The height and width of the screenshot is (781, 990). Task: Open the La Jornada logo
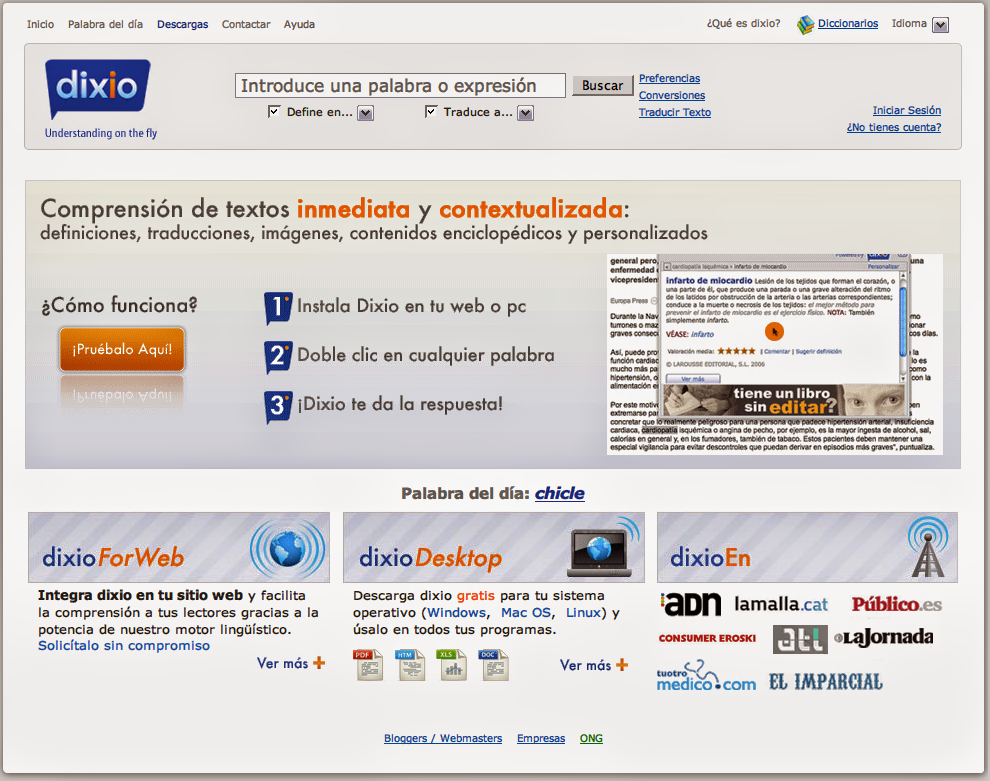pyautogui.click(x=884, y=637)
